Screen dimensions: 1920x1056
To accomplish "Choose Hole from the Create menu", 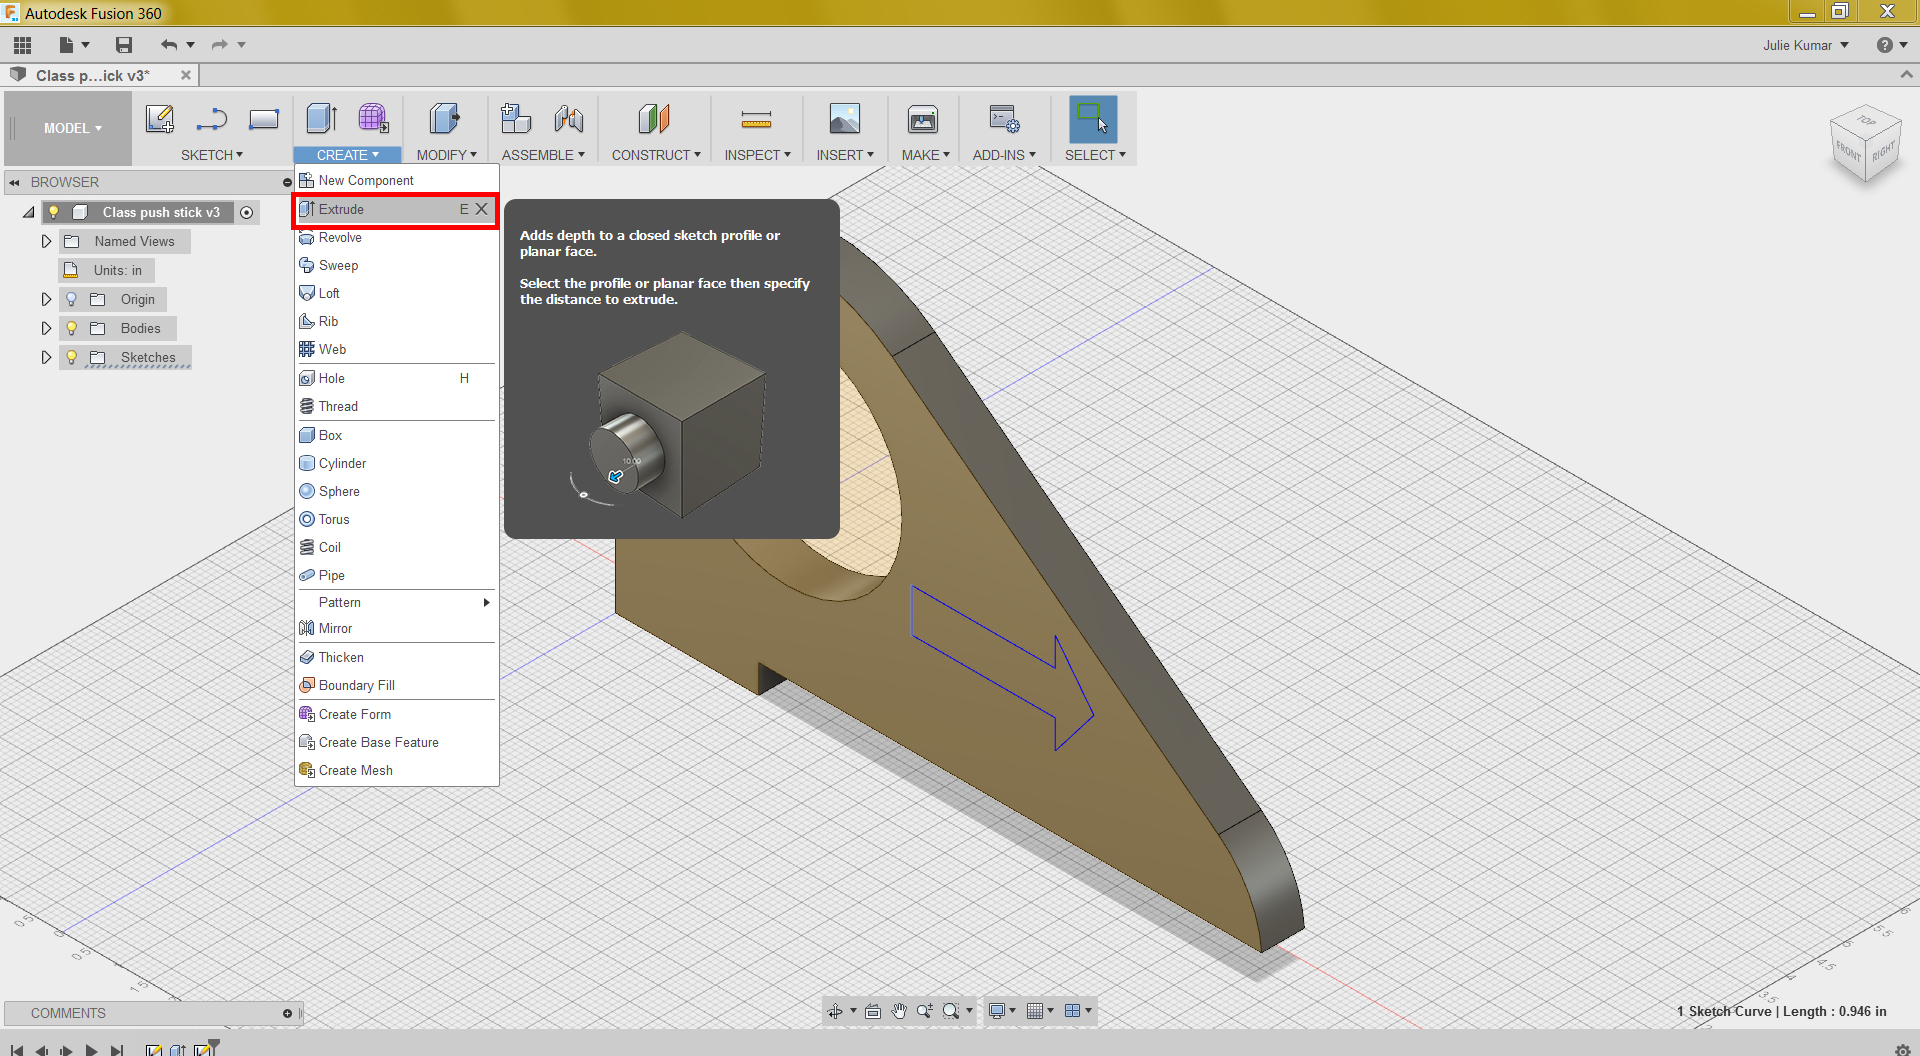I will pyautogui.click(x=396, y=378).
